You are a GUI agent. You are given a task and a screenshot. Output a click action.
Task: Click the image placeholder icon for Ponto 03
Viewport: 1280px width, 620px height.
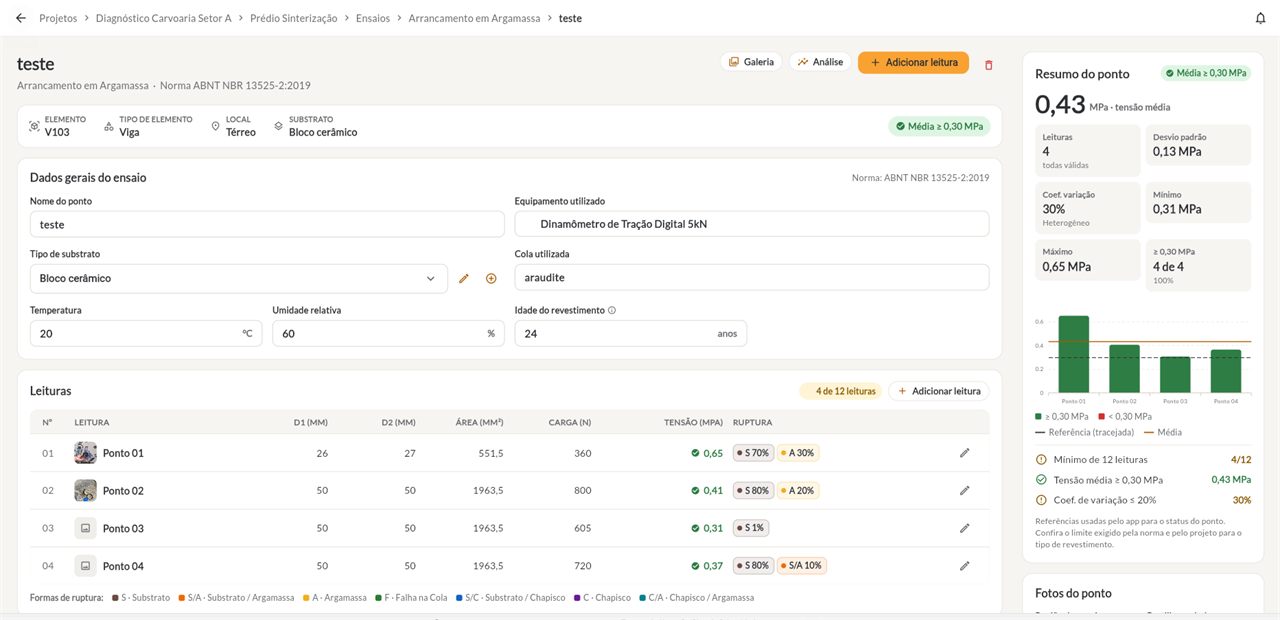pyautogui.click(x=85, y=528)
